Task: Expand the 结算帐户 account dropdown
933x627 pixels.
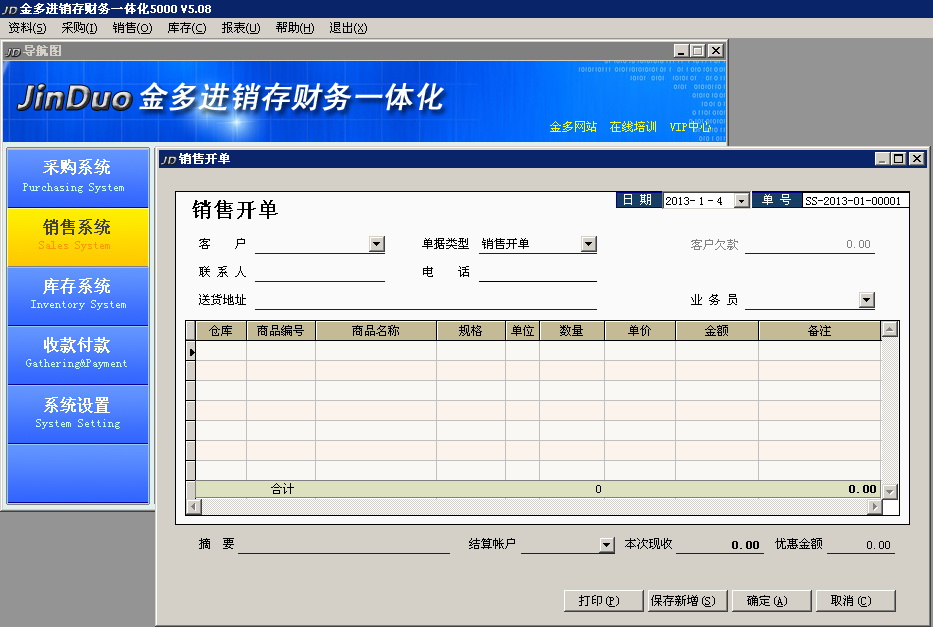Action: (x=606, y=545)
